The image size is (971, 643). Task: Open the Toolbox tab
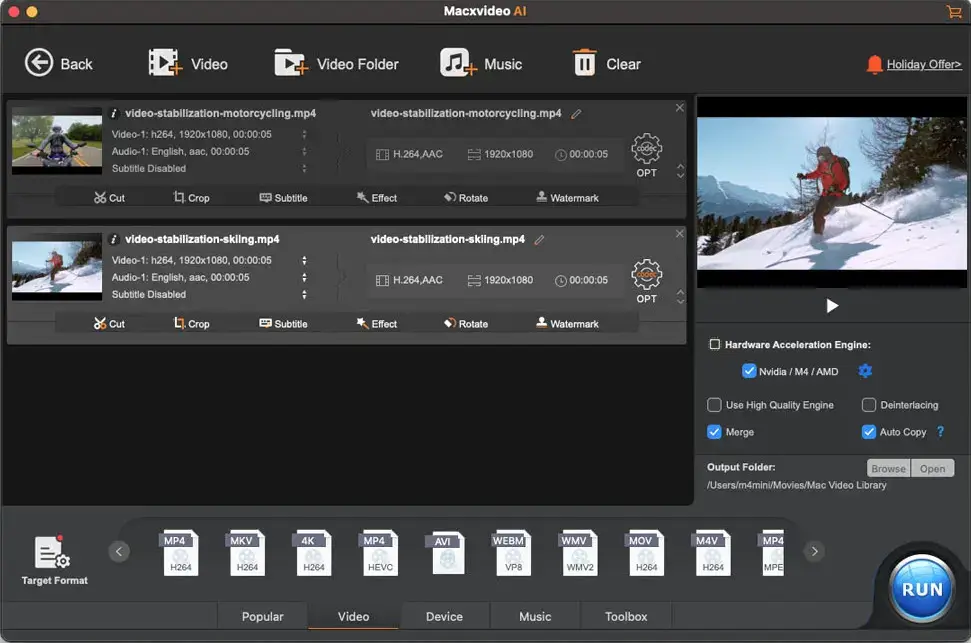625,616
